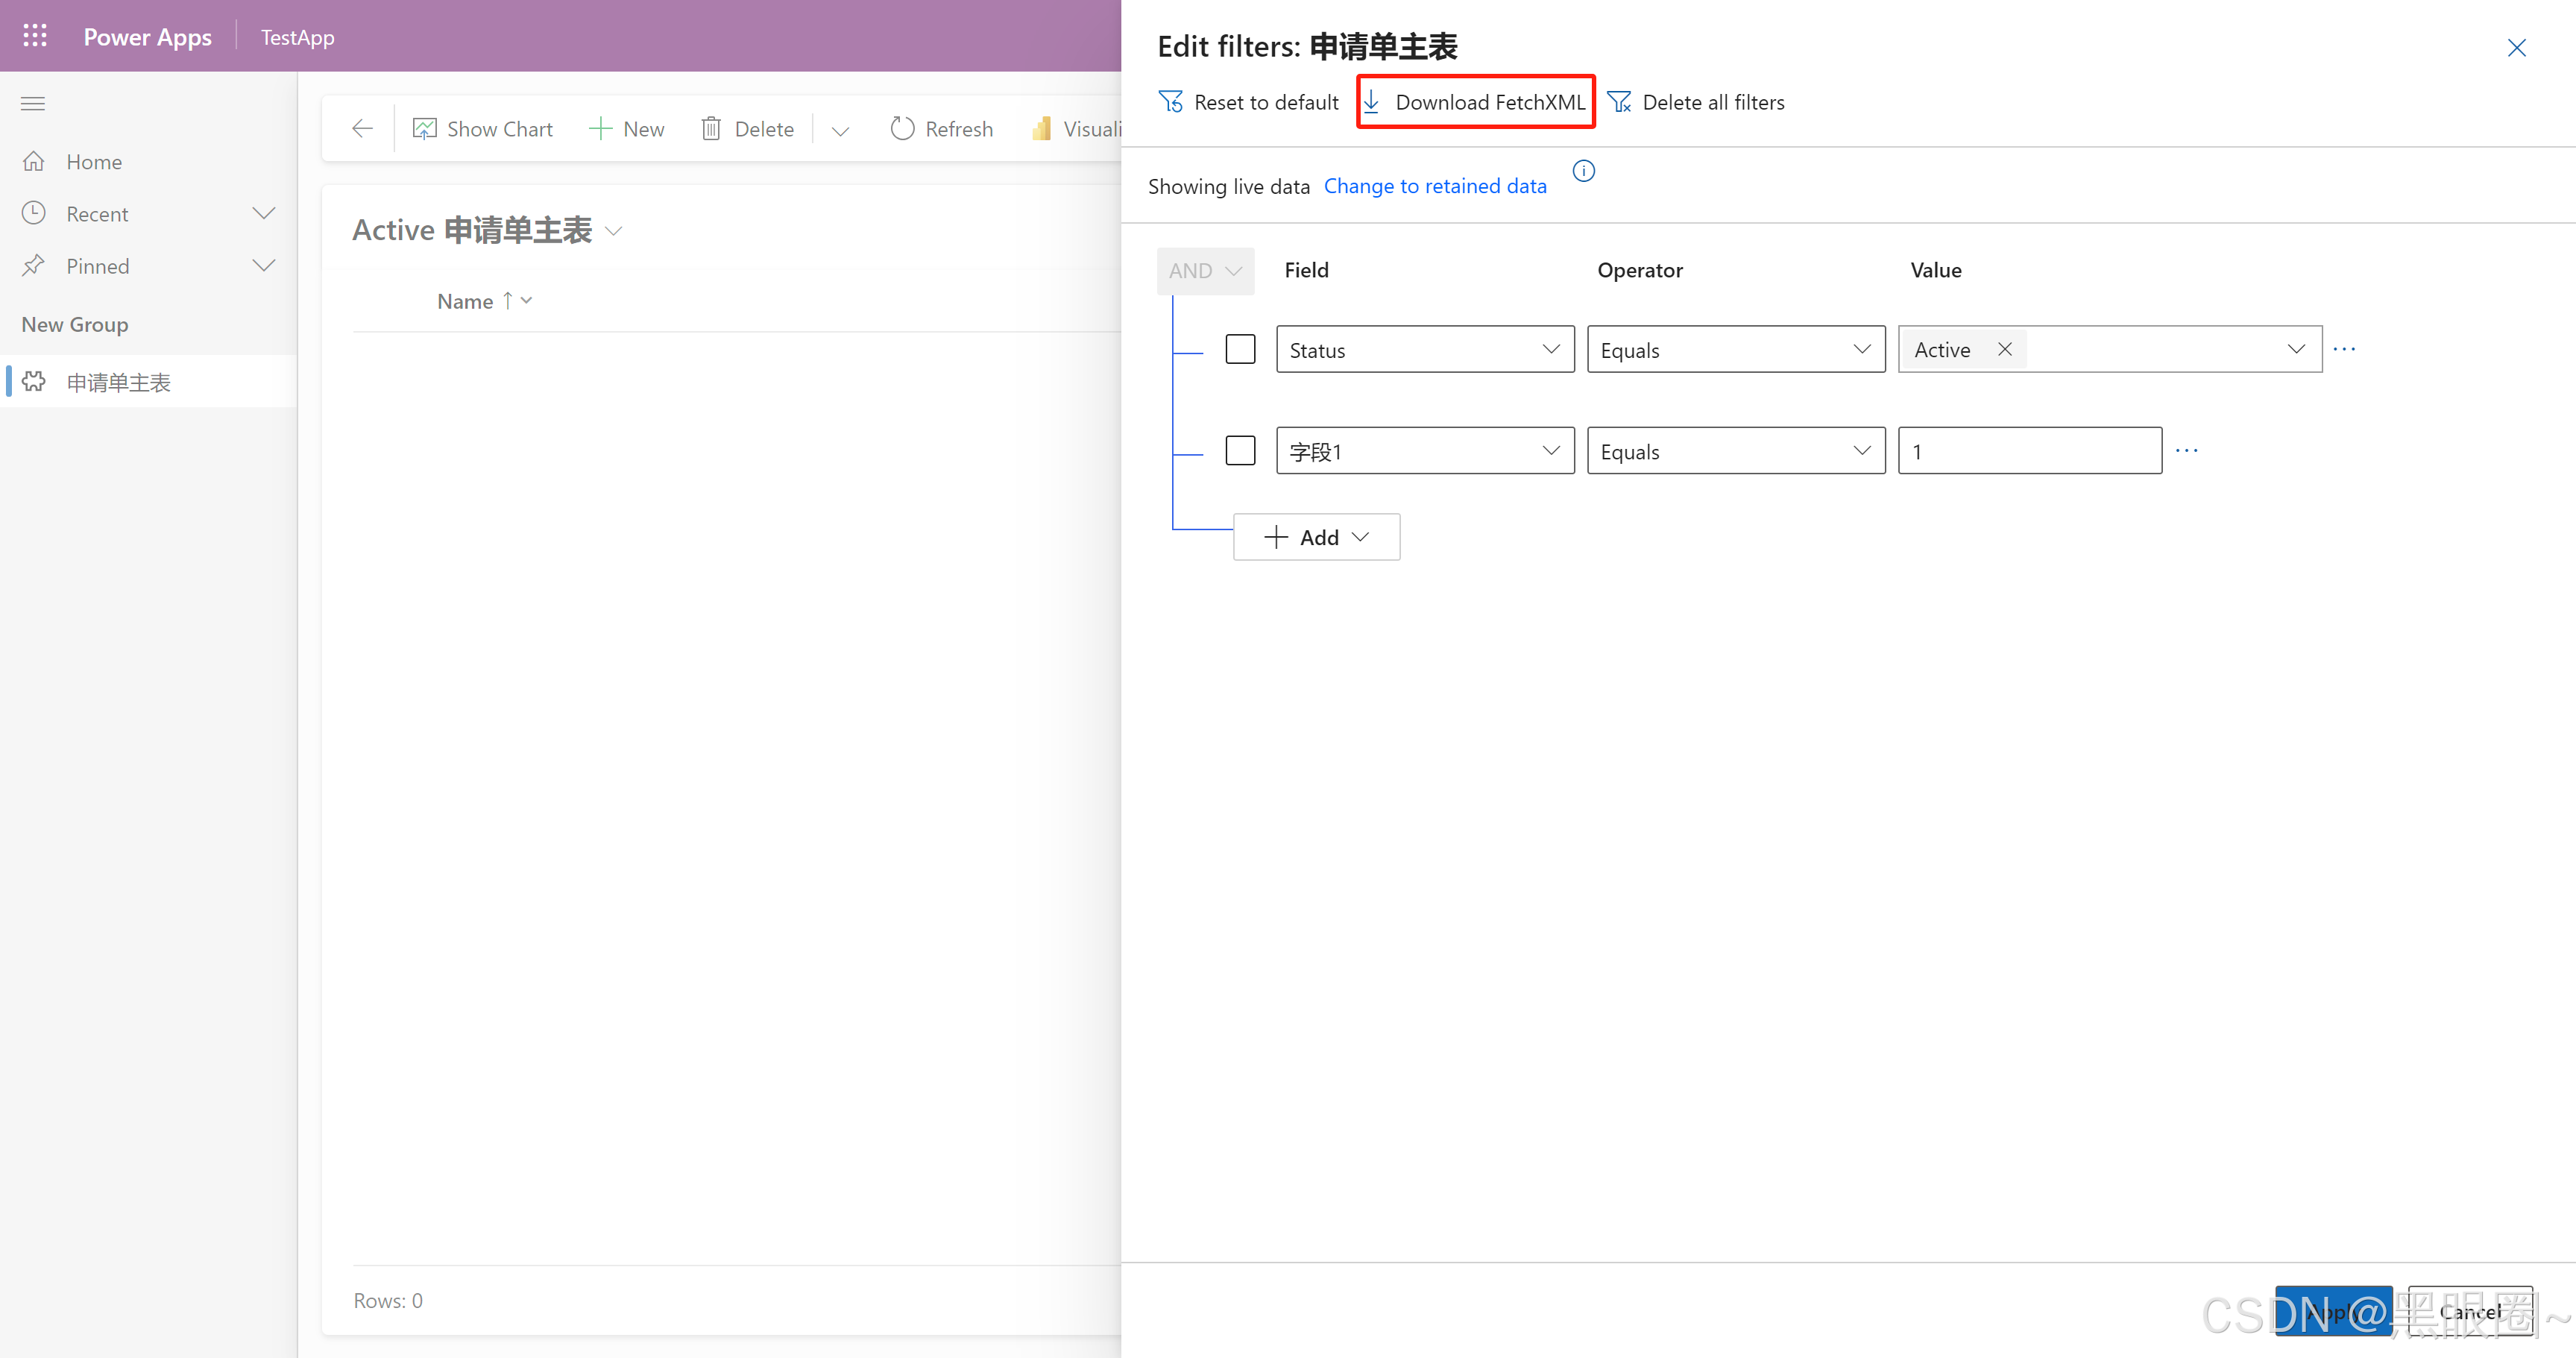Check the Status filter row checkbox
Image resolution: width=2576 pixels, height=1358 pixels.
[x=1240, y=349]
